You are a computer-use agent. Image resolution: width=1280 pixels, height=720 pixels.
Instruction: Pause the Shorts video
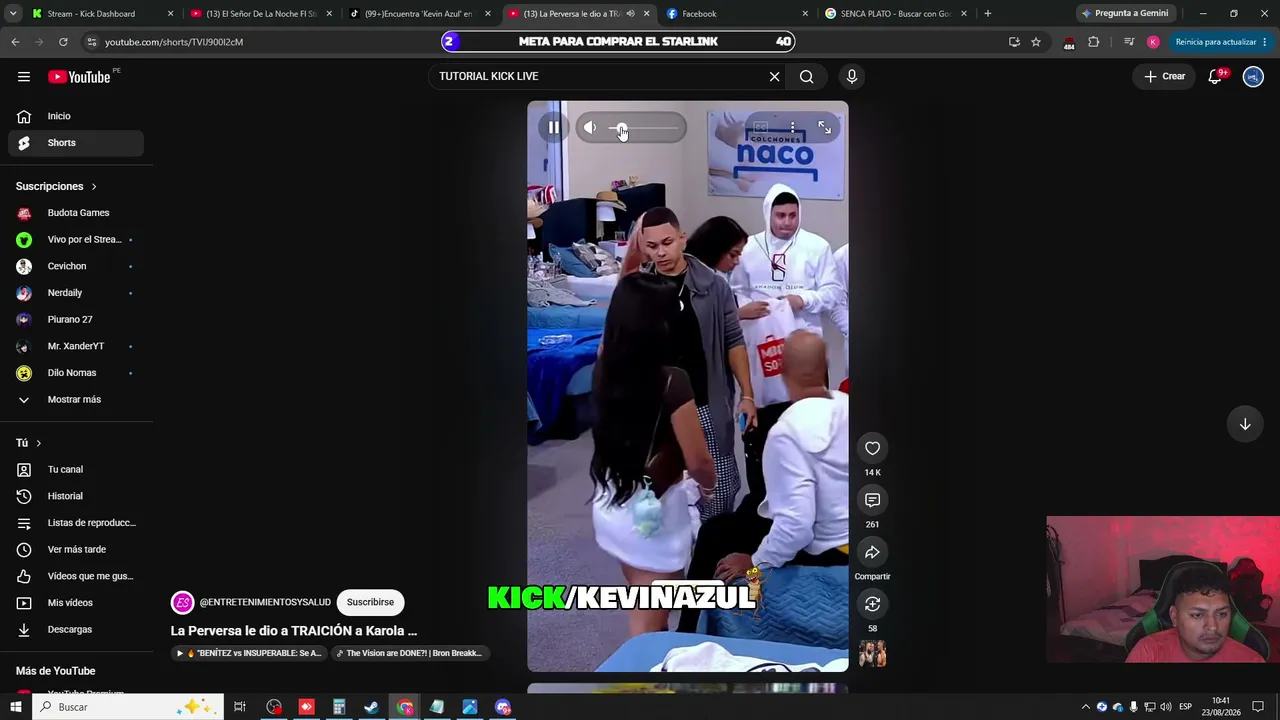553,127
